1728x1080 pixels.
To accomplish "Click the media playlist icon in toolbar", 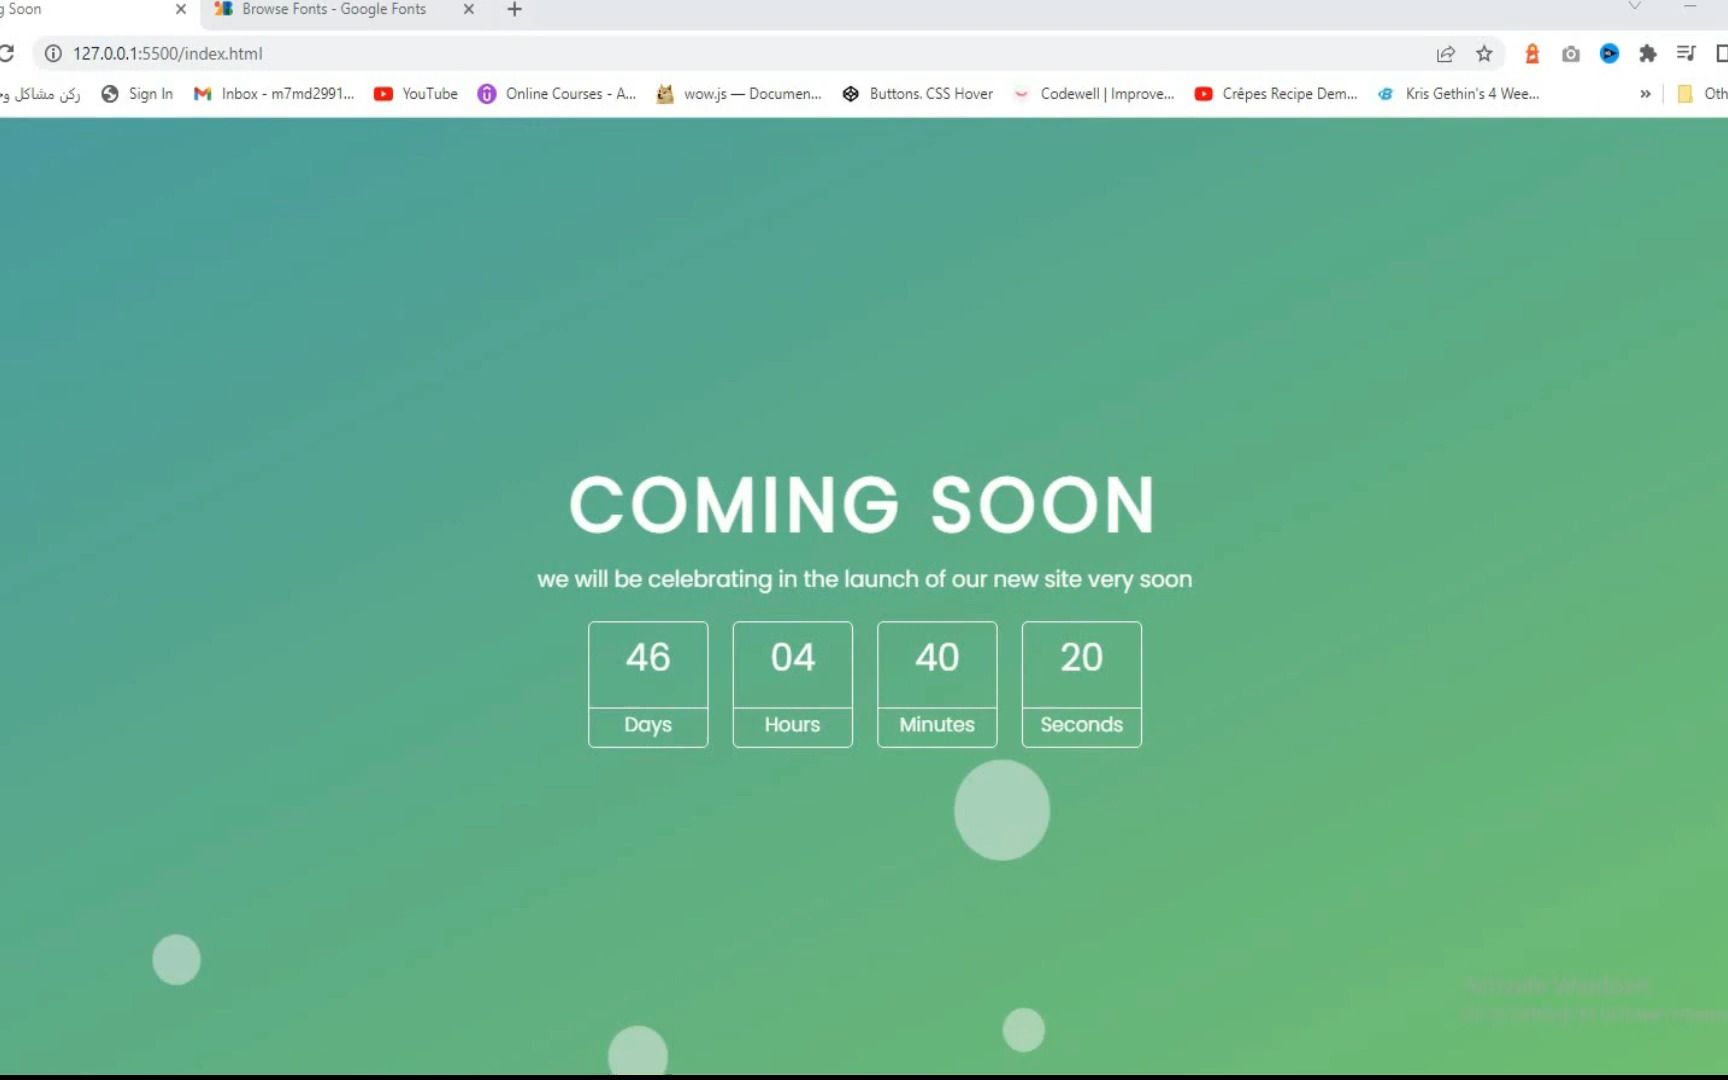I will click(x=1686, y=54).
